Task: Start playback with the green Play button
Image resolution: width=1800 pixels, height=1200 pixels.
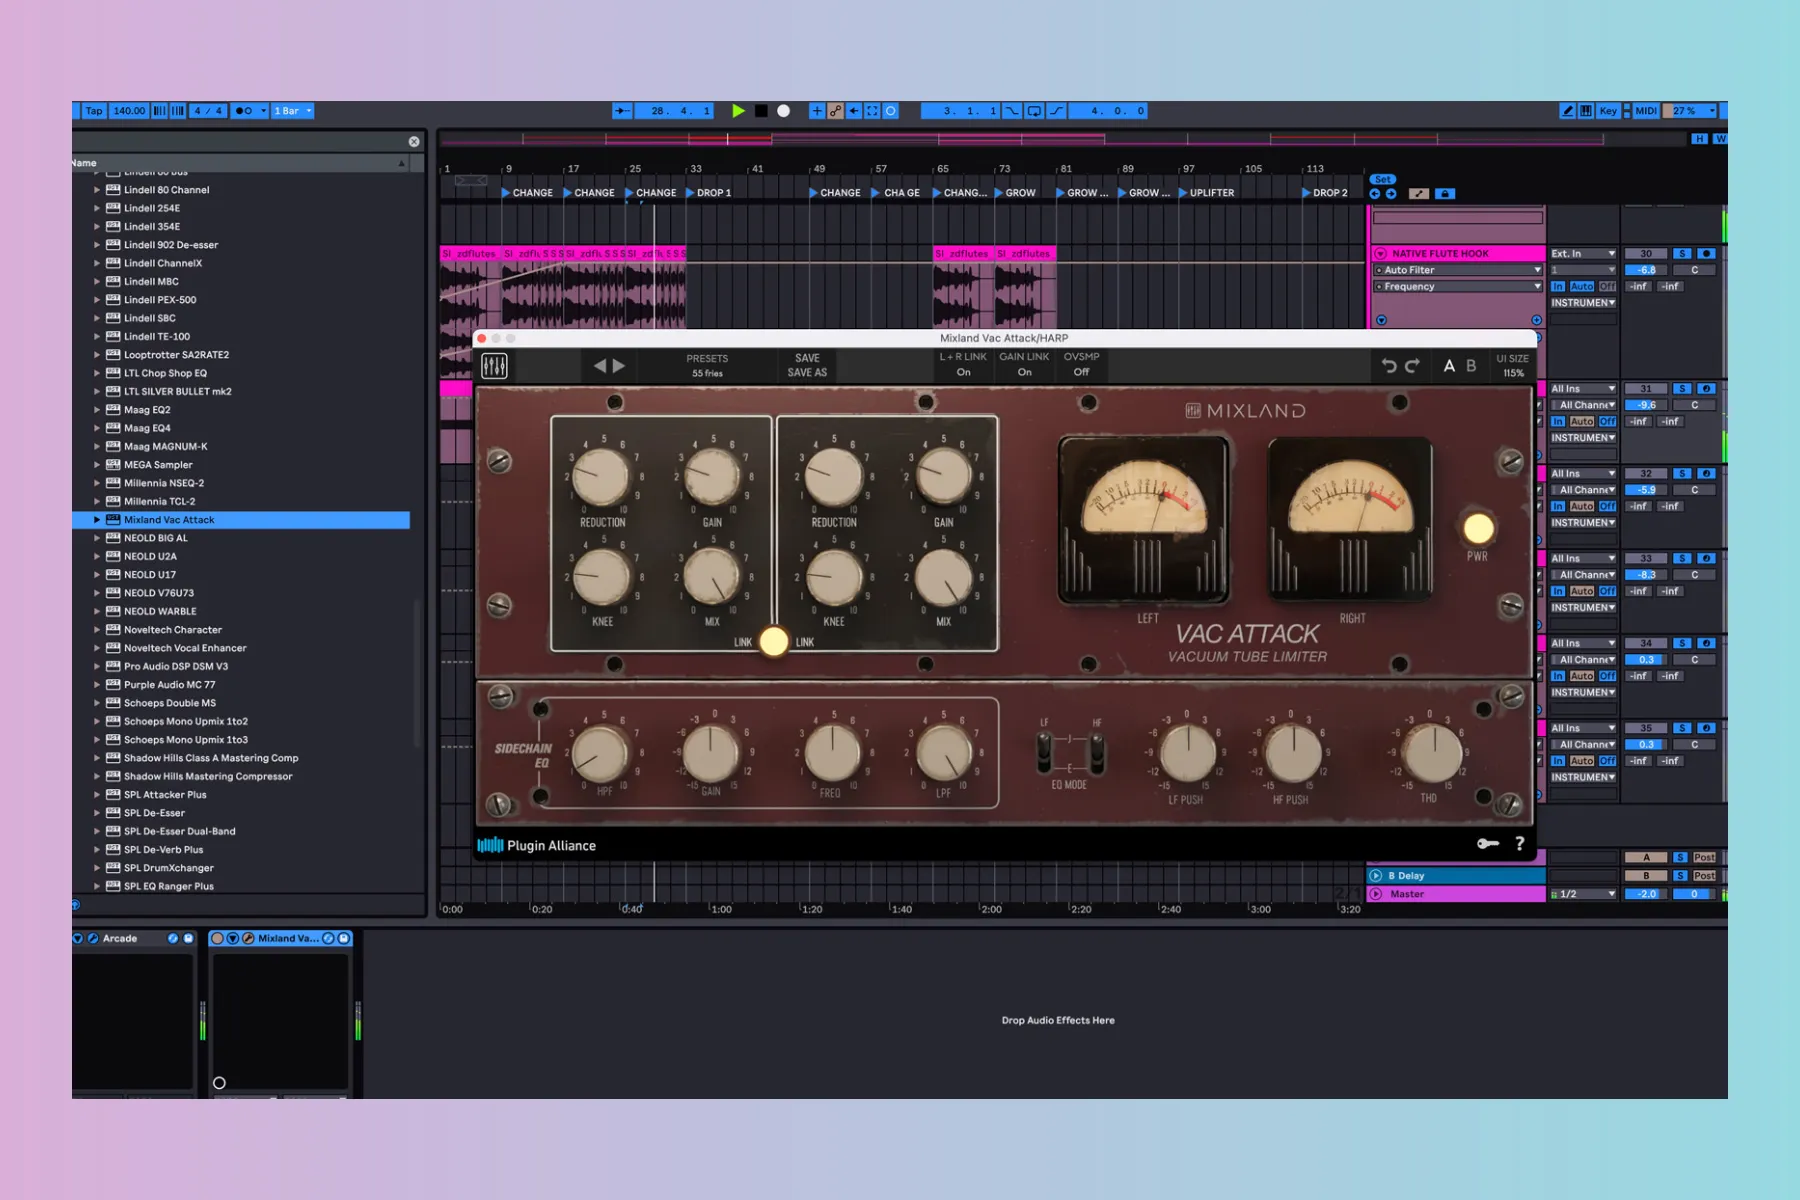Action: [738, 111]
